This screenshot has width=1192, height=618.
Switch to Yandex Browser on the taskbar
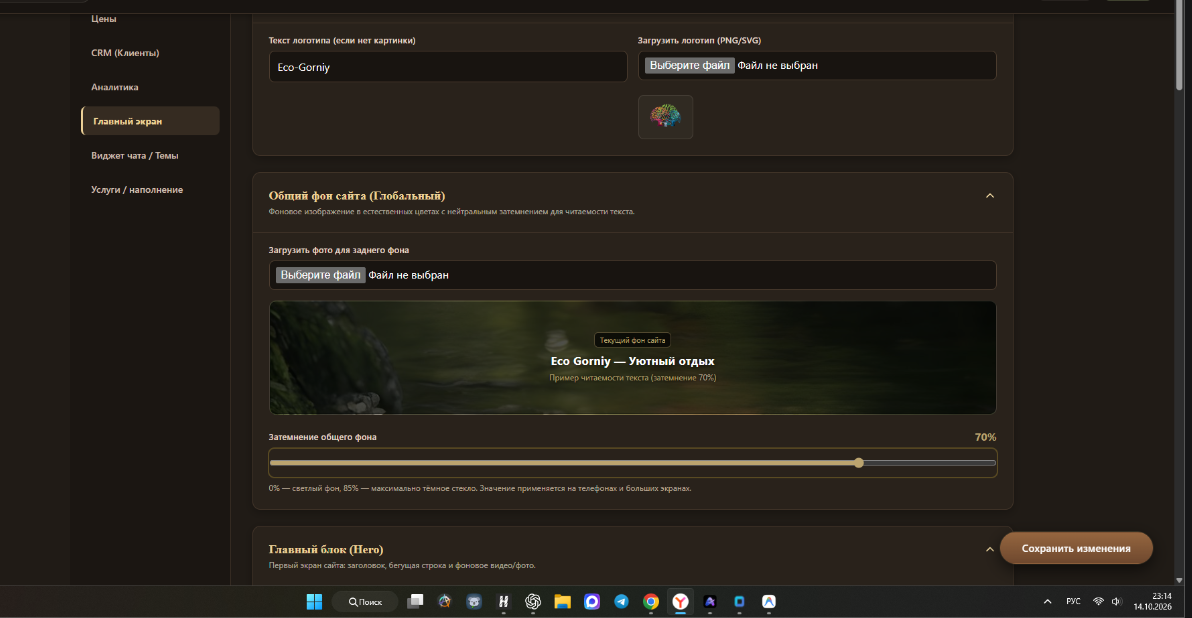pos(680,602)
